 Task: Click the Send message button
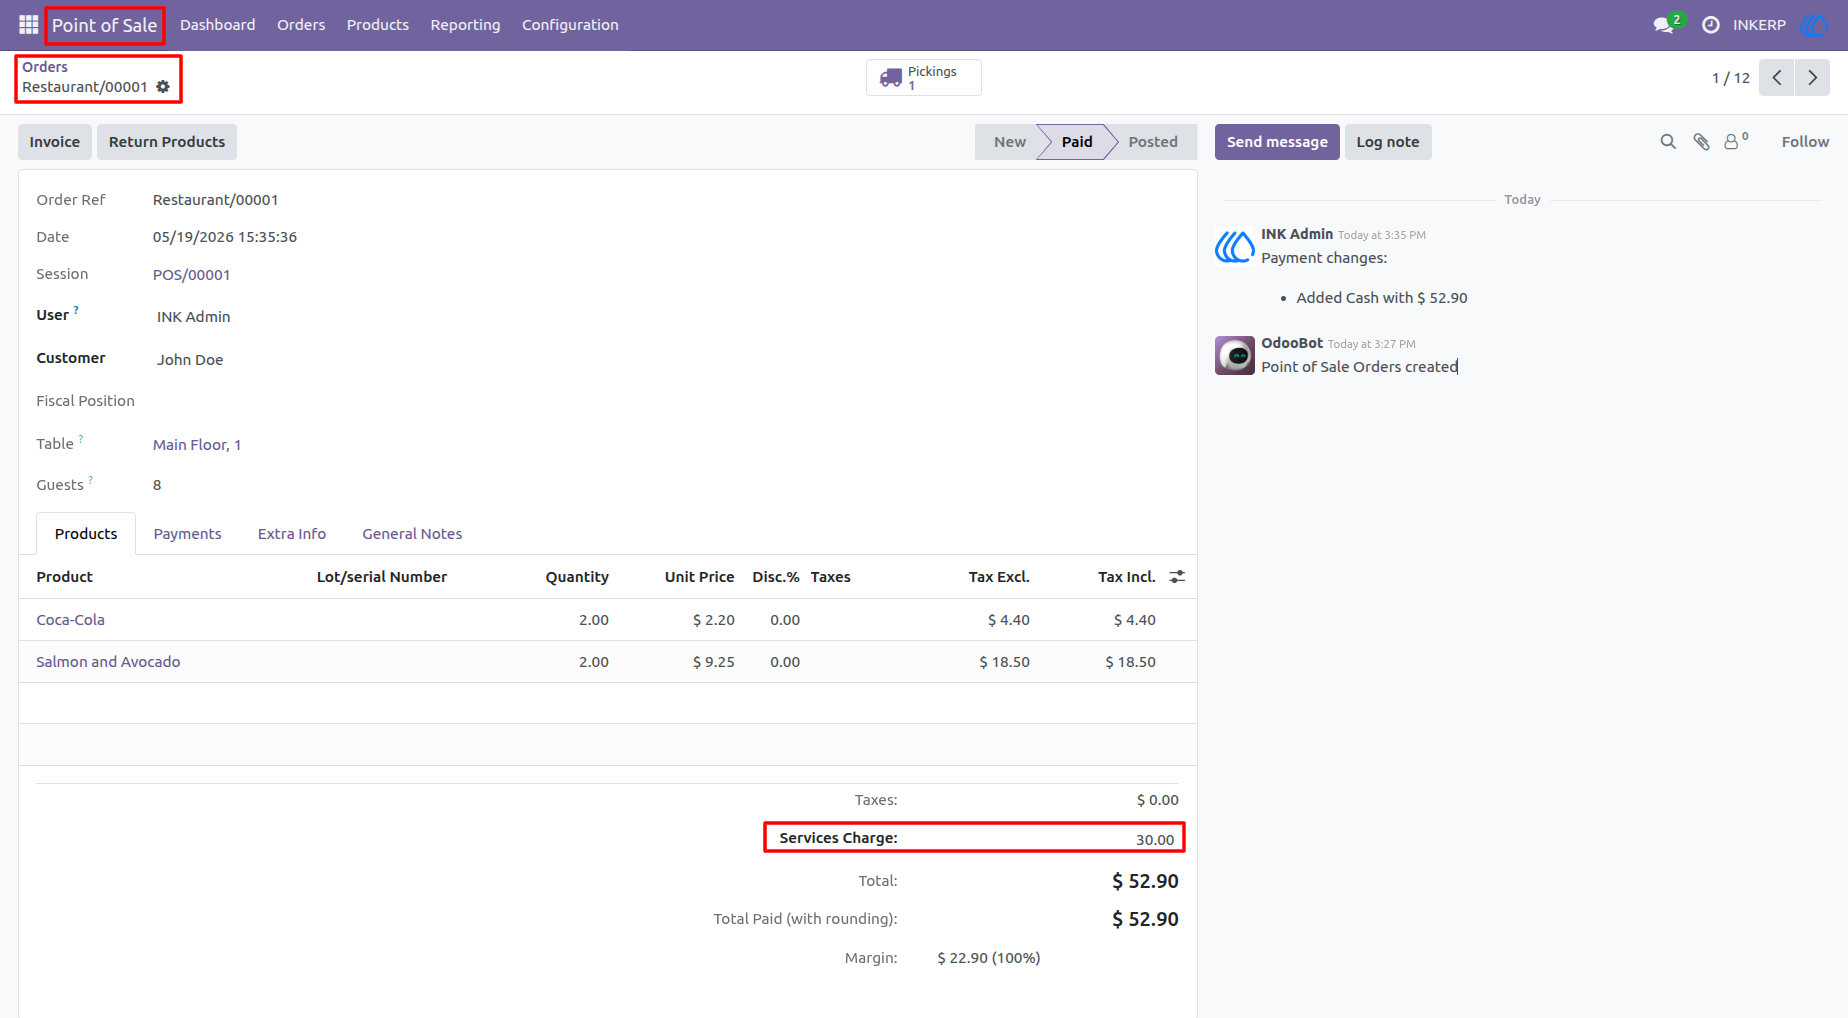(1277, 142)
